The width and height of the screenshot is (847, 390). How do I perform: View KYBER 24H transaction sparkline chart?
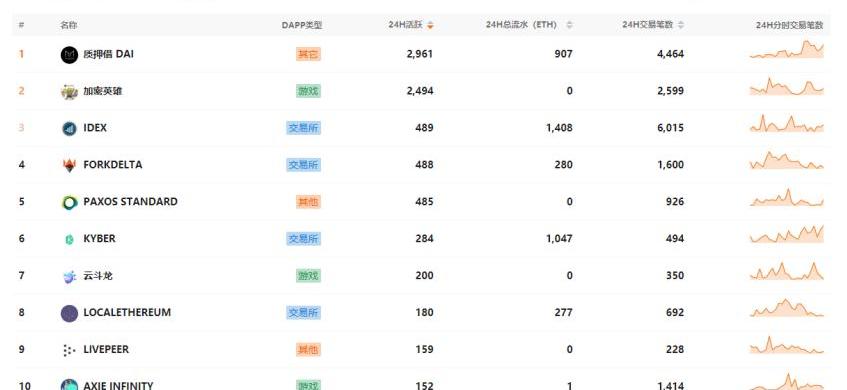(786, 234)
